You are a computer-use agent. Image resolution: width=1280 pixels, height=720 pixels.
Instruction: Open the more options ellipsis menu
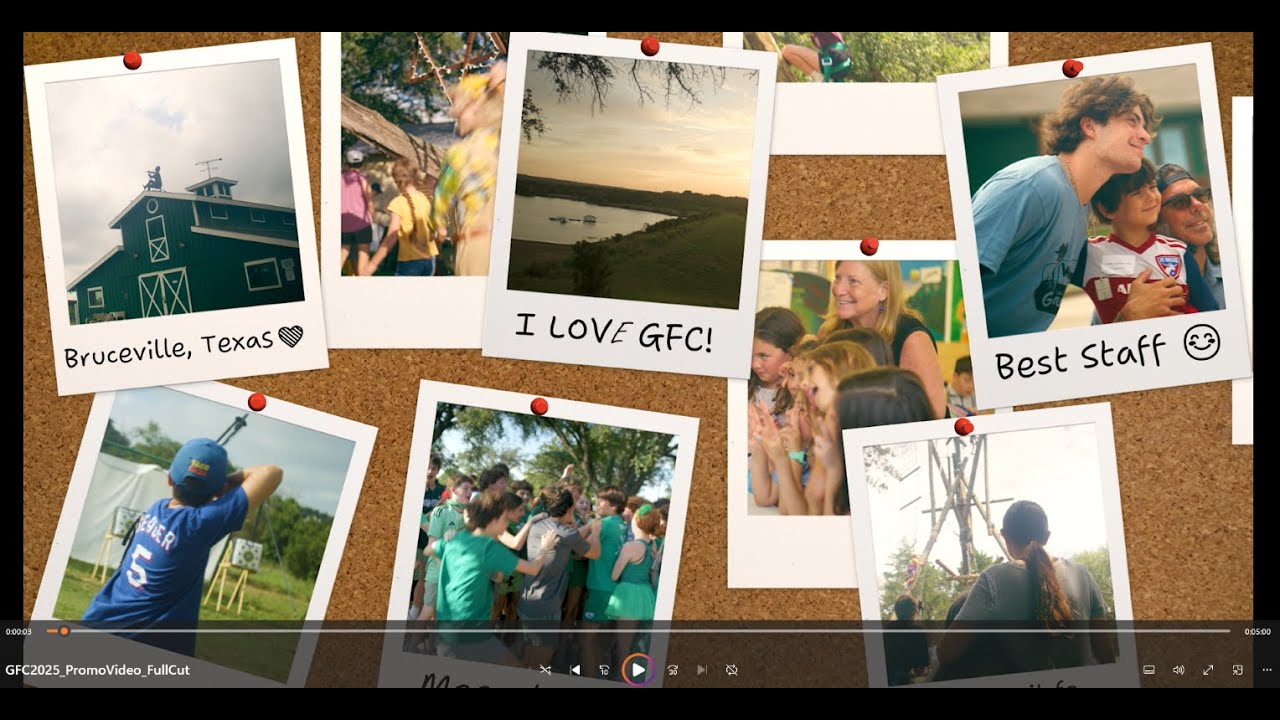tap(1267, 670)
